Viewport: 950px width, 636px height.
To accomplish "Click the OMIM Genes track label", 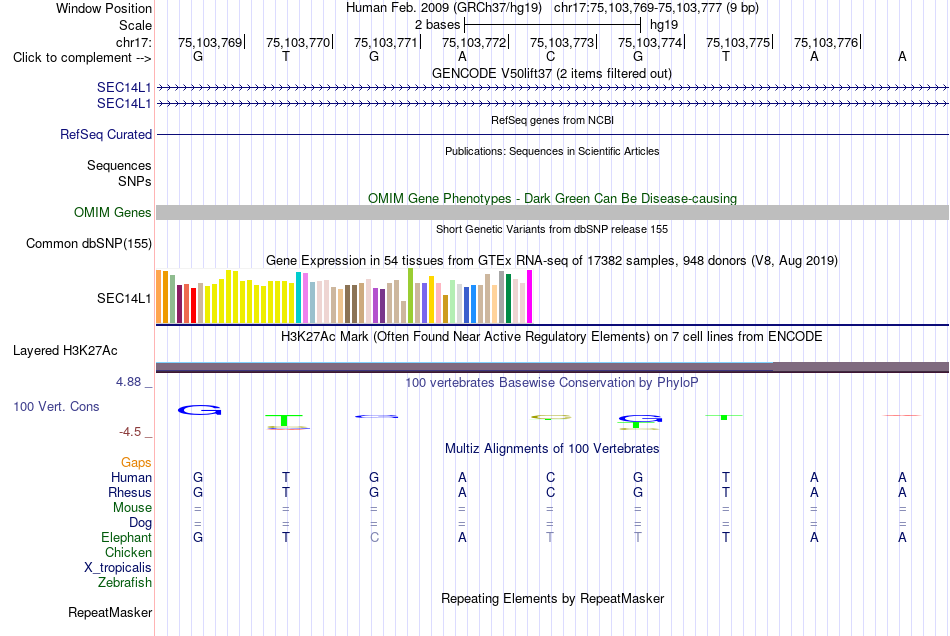I will pyautogui.click(x=112, y=213).
